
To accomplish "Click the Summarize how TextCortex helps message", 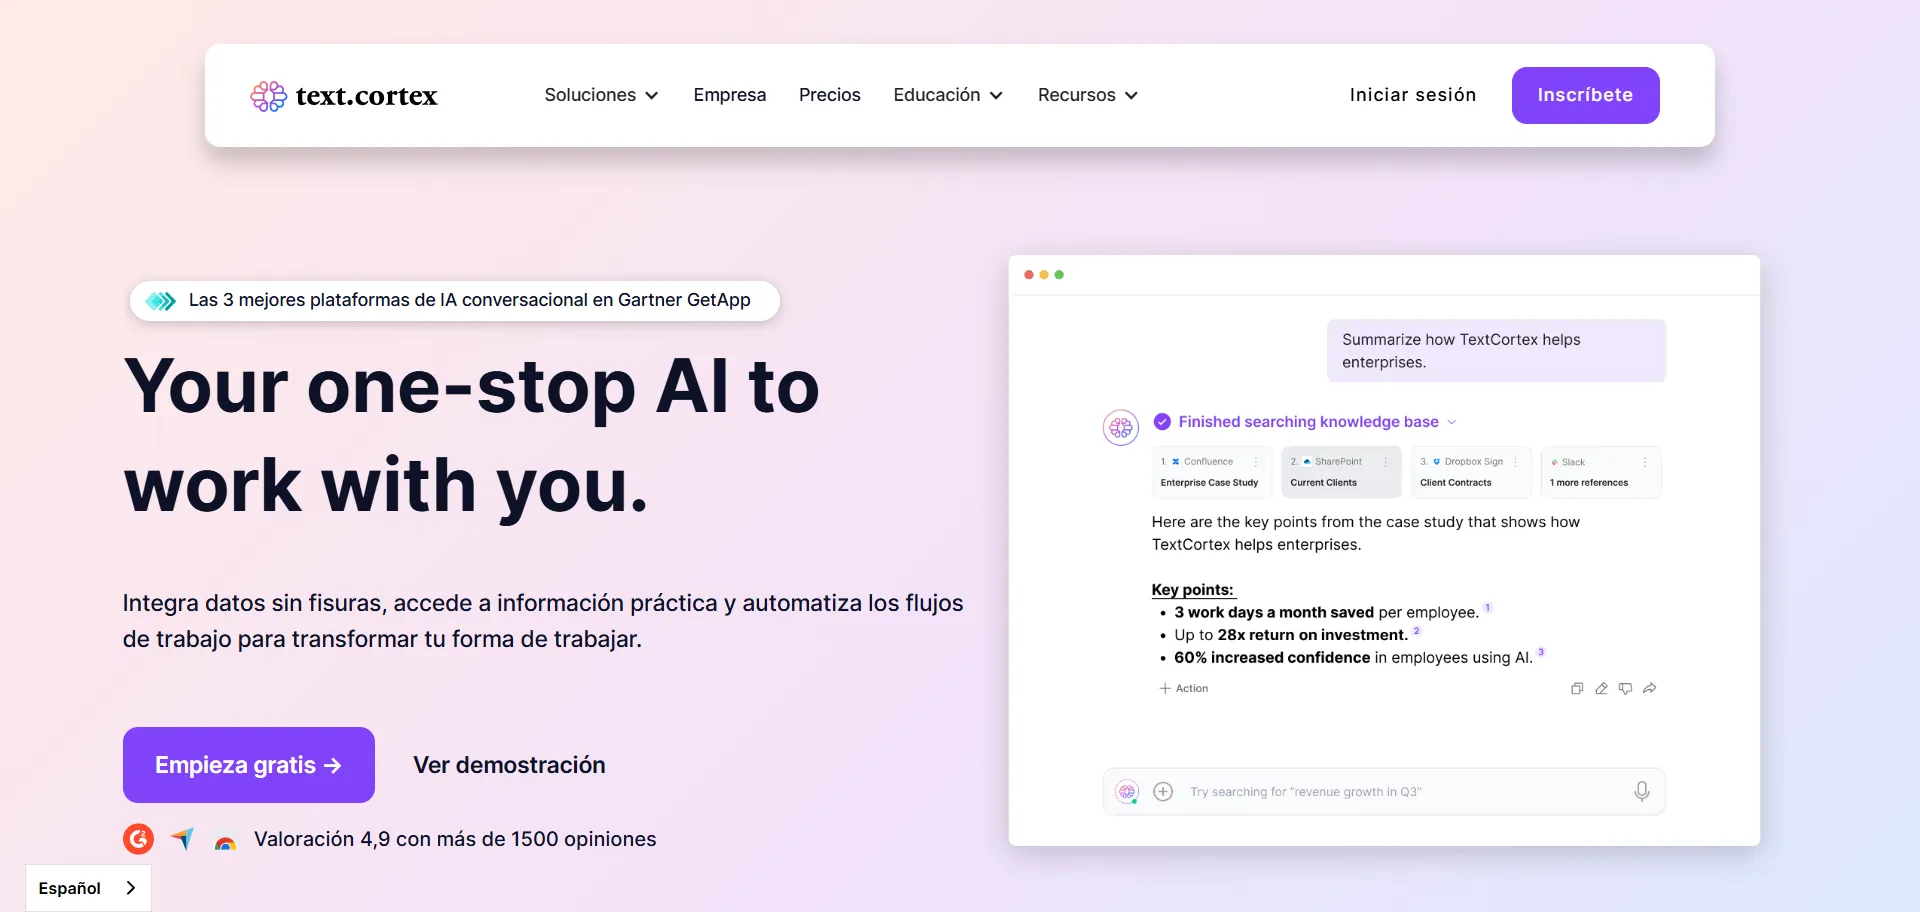I will pos(1496,351).
